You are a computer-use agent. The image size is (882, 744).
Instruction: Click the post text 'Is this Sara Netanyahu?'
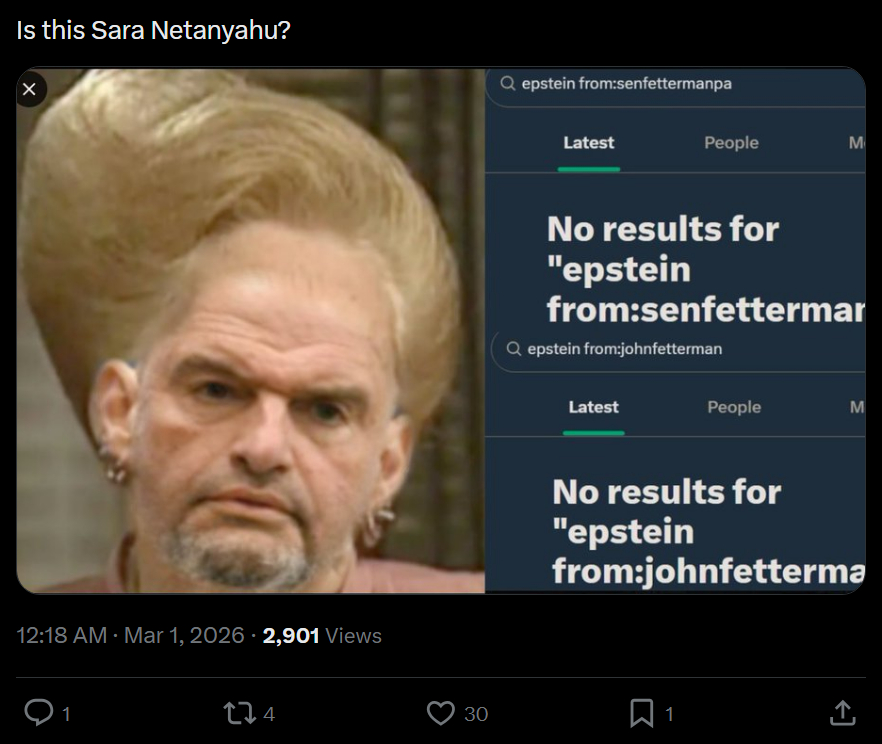click(x=153, y=30)
